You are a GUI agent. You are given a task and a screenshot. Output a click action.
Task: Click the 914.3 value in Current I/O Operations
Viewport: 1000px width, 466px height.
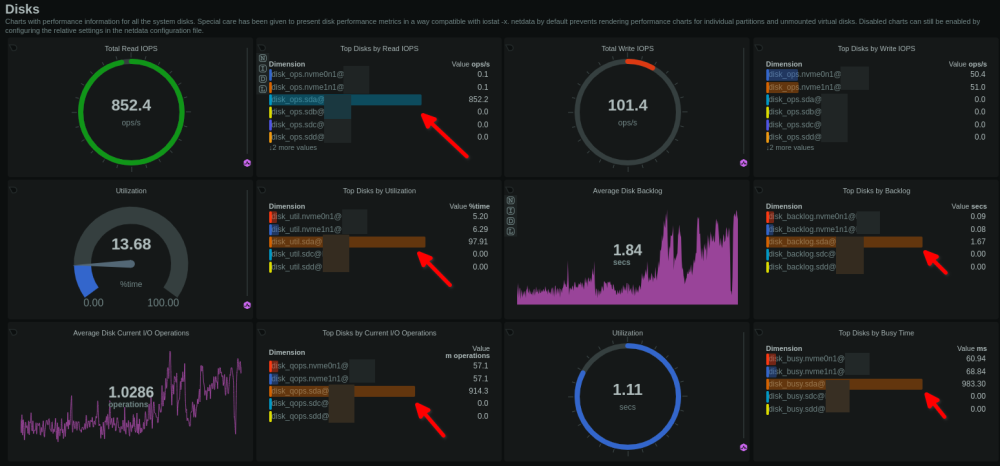478,391
